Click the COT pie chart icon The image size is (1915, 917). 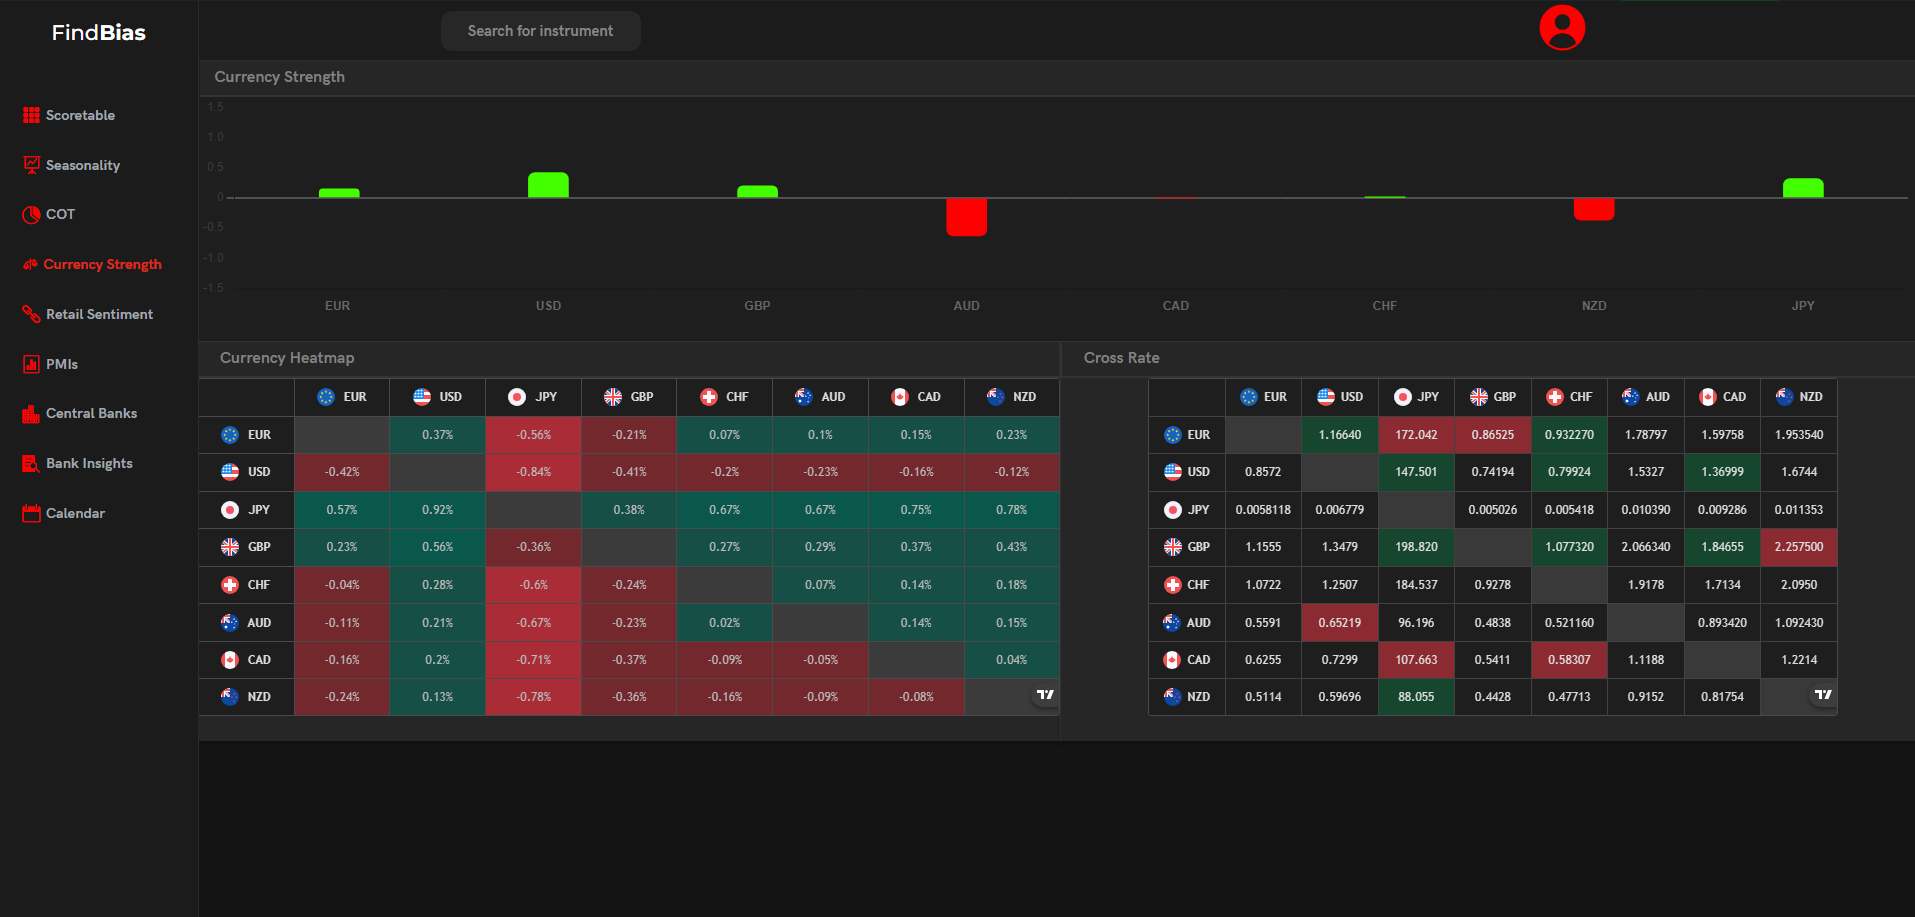[x=31, y=214]
